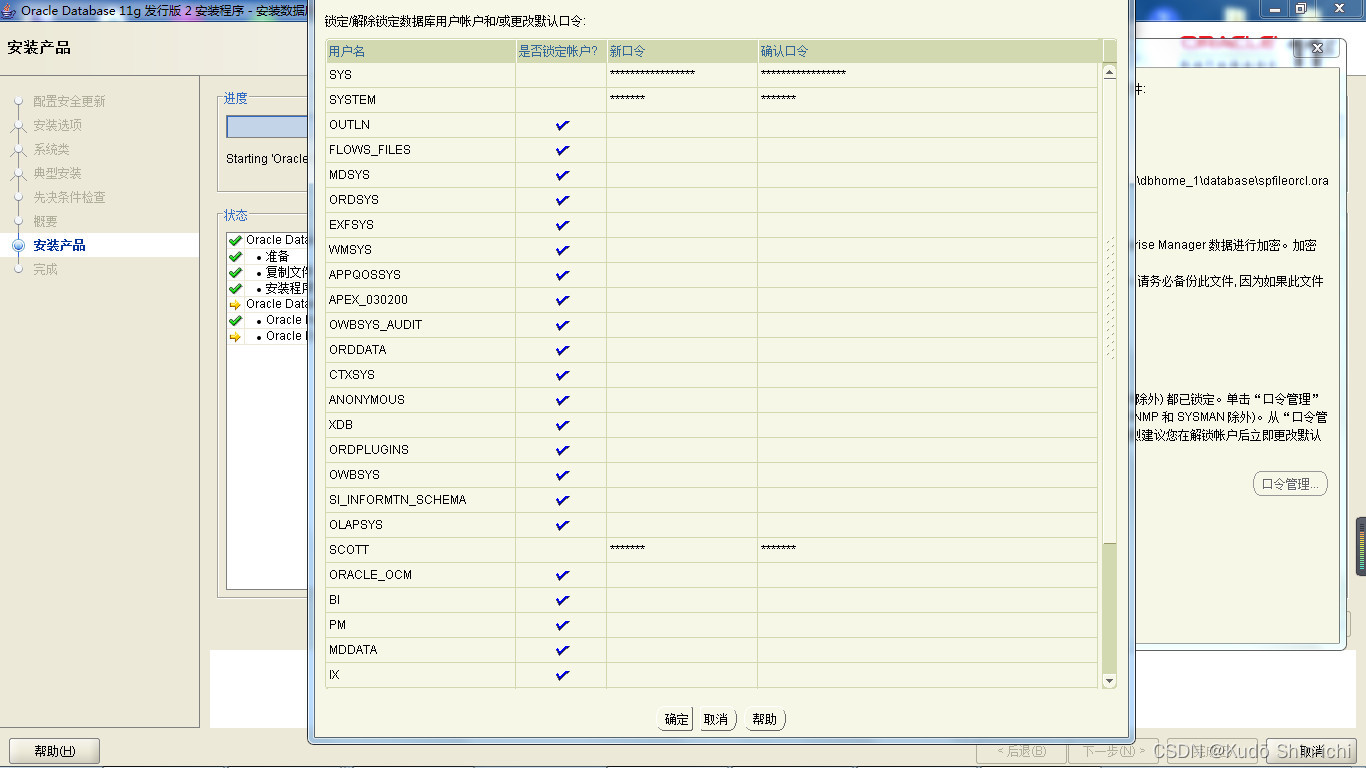Viewport: 1366px width, 768px height.
Task: Click the 确认口令 column header
Action: (929, 51)
